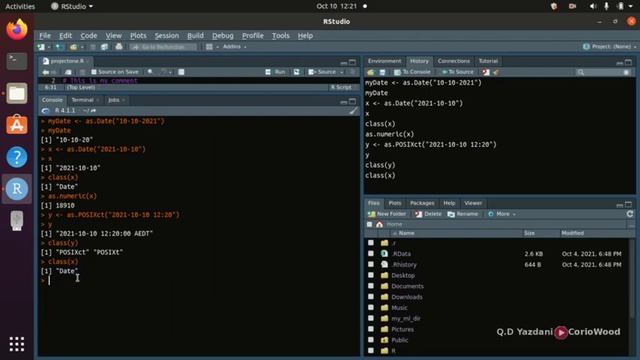Open Files manager from the Ubuntu dock
This screenshot has width=640, height=360.
[x=17, y=93]
